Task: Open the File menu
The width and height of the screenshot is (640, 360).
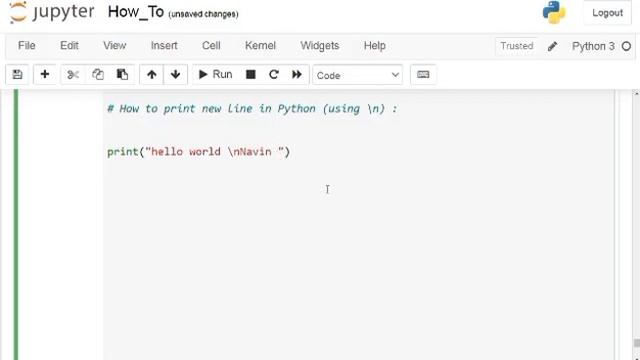Action: pos(27,46)
